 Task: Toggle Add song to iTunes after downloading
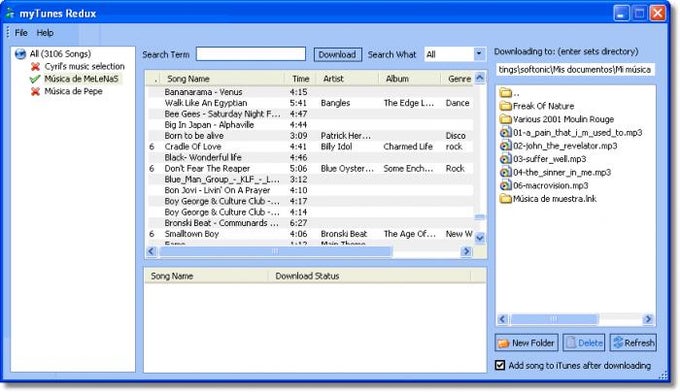[500, 365]
